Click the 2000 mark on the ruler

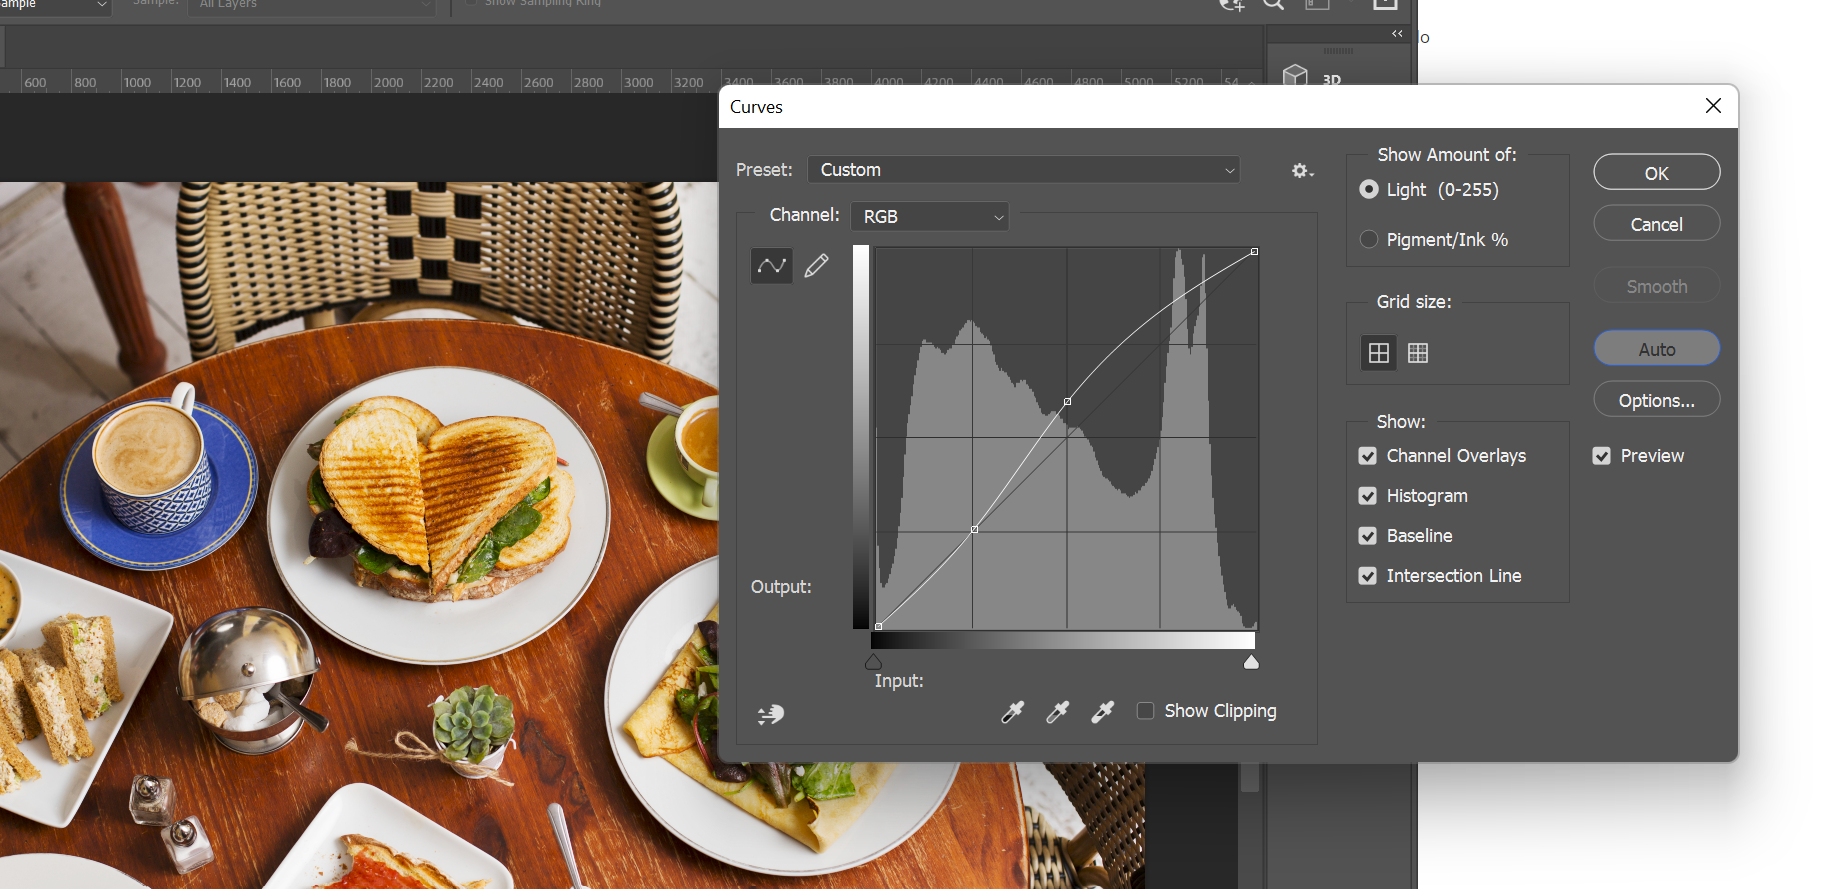(388, 83)
